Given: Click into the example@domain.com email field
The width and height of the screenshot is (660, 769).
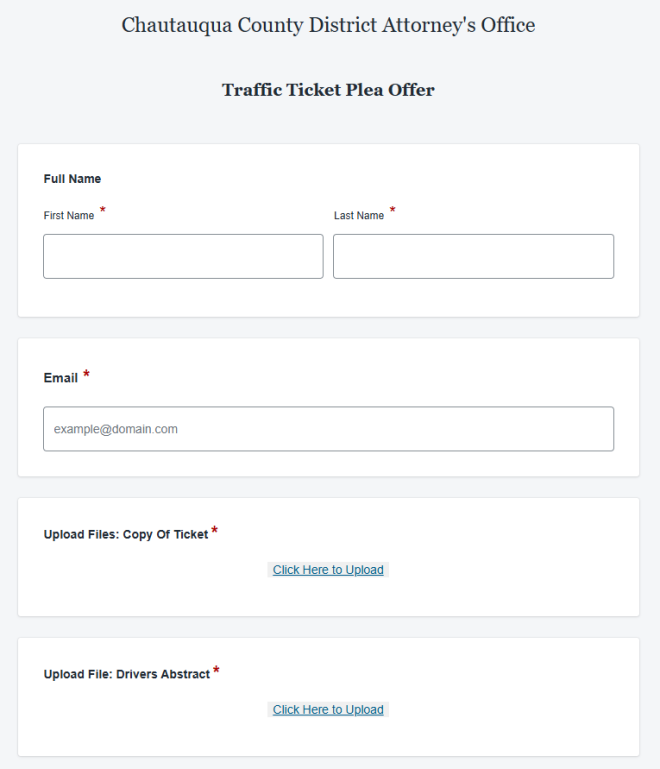Looking at the screenshot, I should pos(329,429).
